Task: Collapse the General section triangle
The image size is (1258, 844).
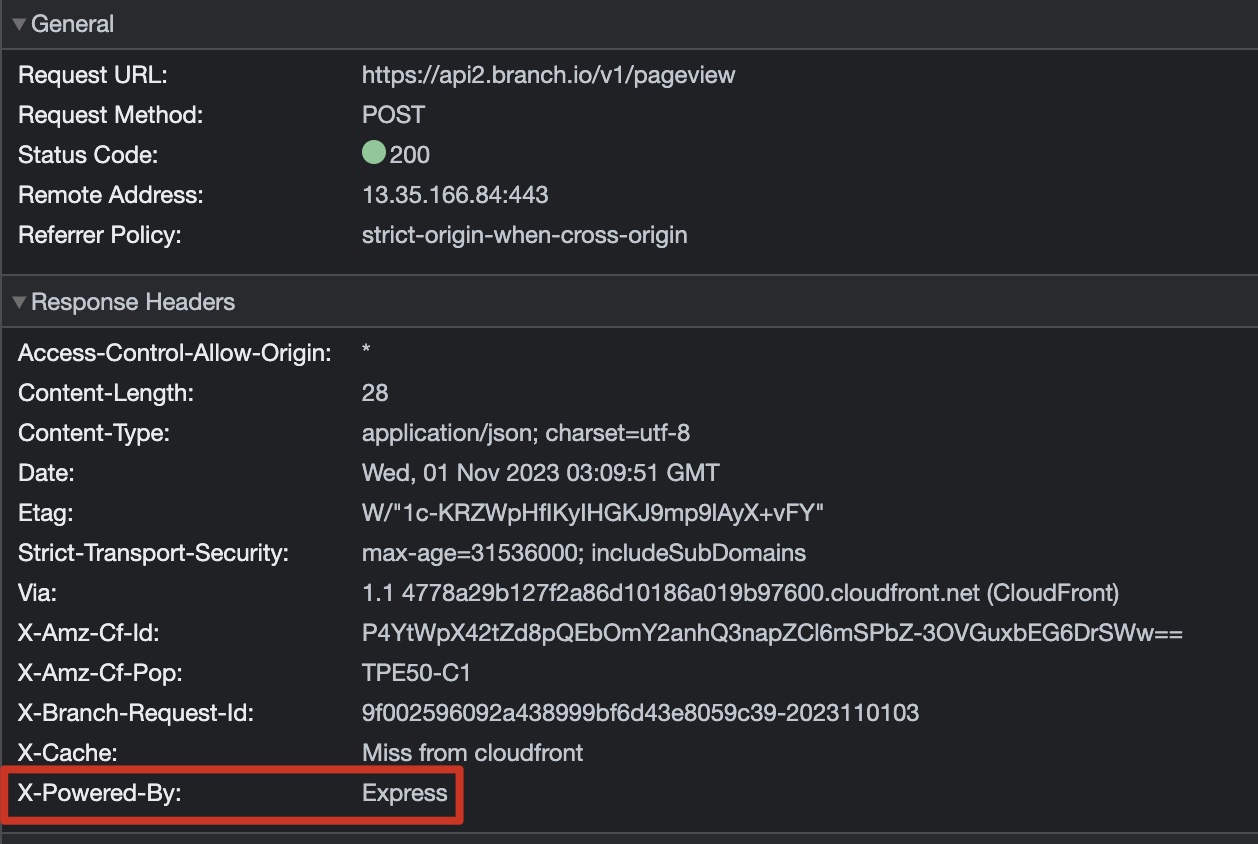Action: [x=19, y=24]
